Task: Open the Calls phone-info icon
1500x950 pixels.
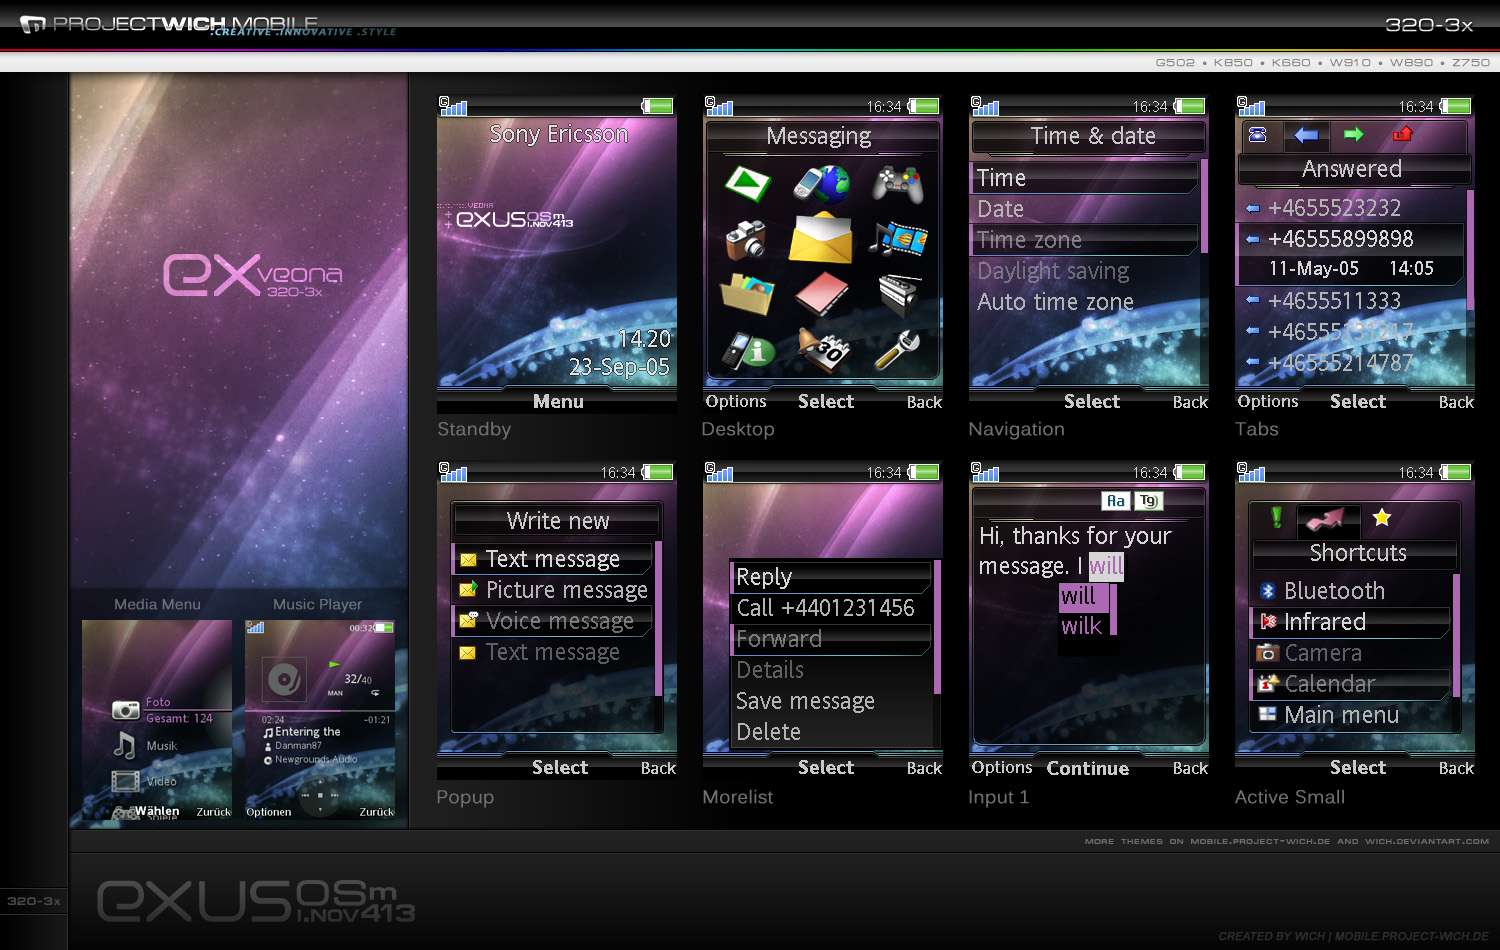Action: tap(748, 350)
